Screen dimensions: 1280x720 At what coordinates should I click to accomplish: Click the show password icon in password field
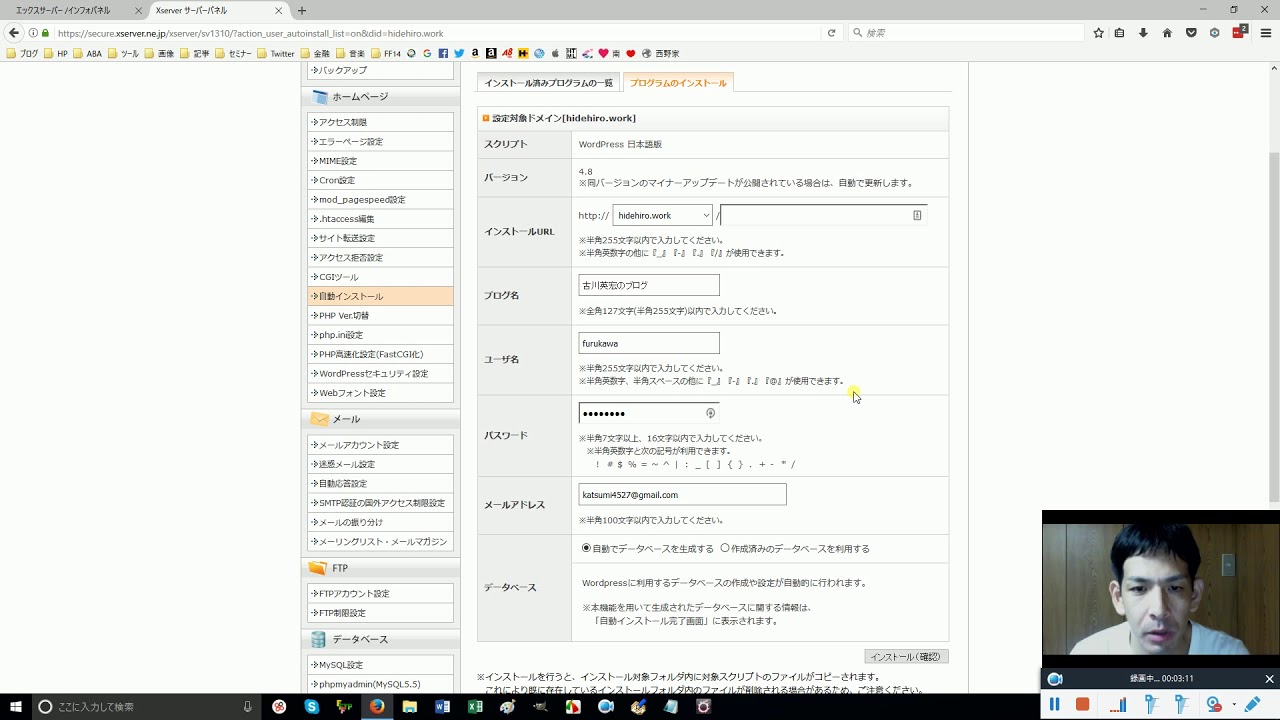click(711, 413)
